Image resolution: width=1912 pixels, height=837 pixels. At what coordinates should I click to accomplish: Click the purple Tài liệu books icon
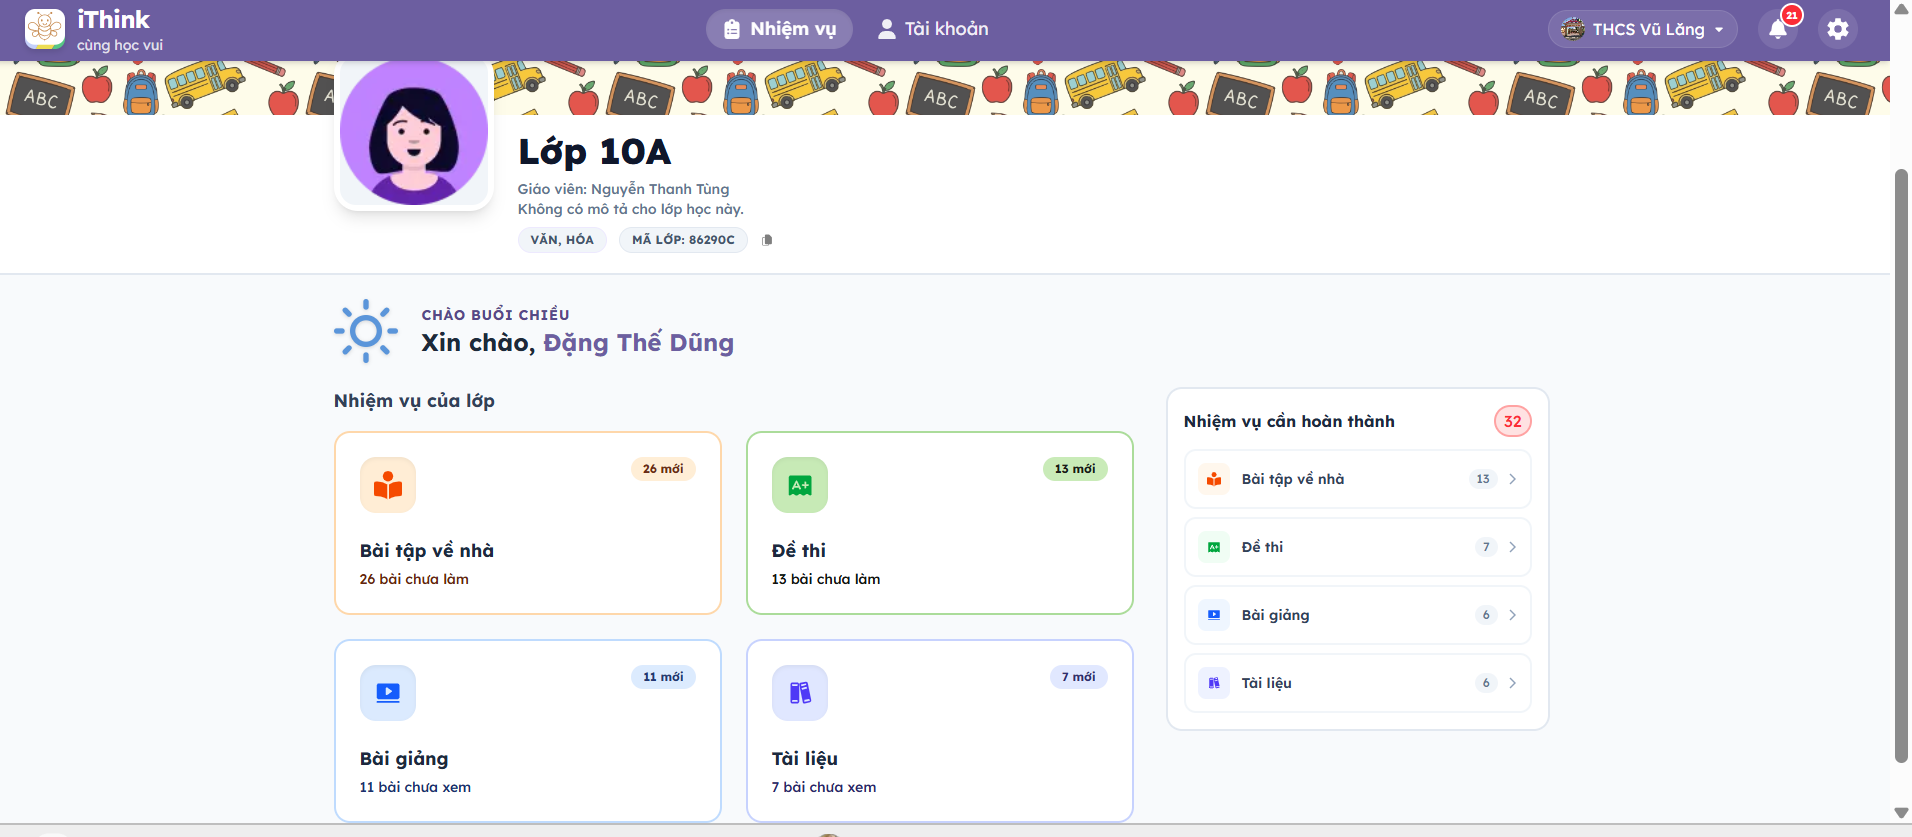pos(800,693)
